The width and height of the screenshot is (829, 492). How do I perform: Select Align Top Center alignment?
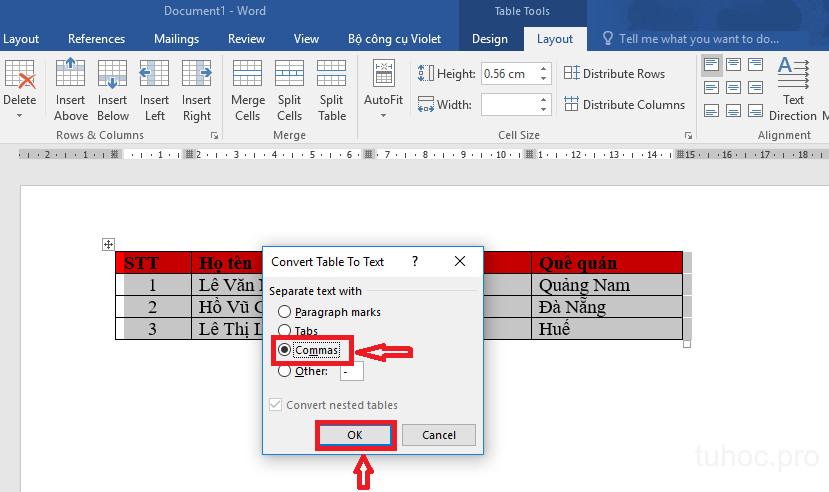click(733, 65)
